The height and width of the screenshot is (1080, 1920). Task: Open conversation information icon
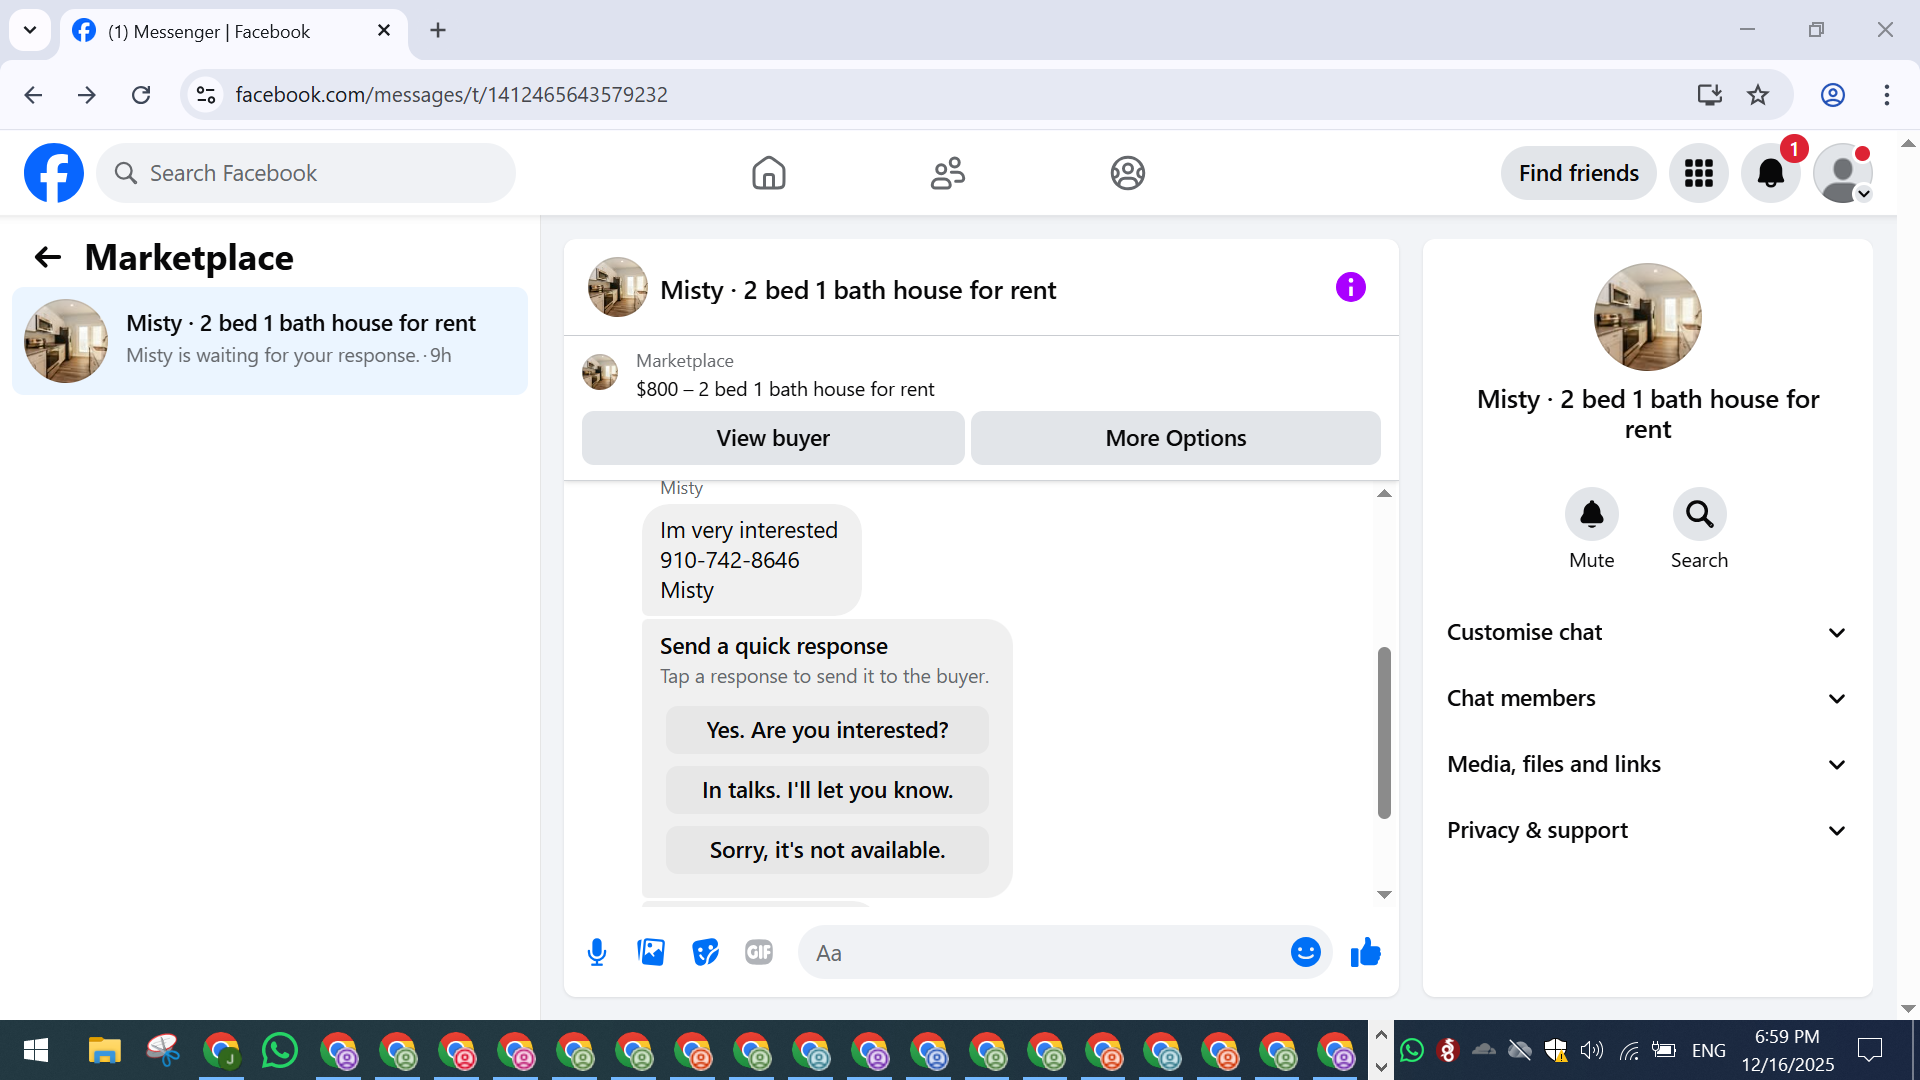1351,288
